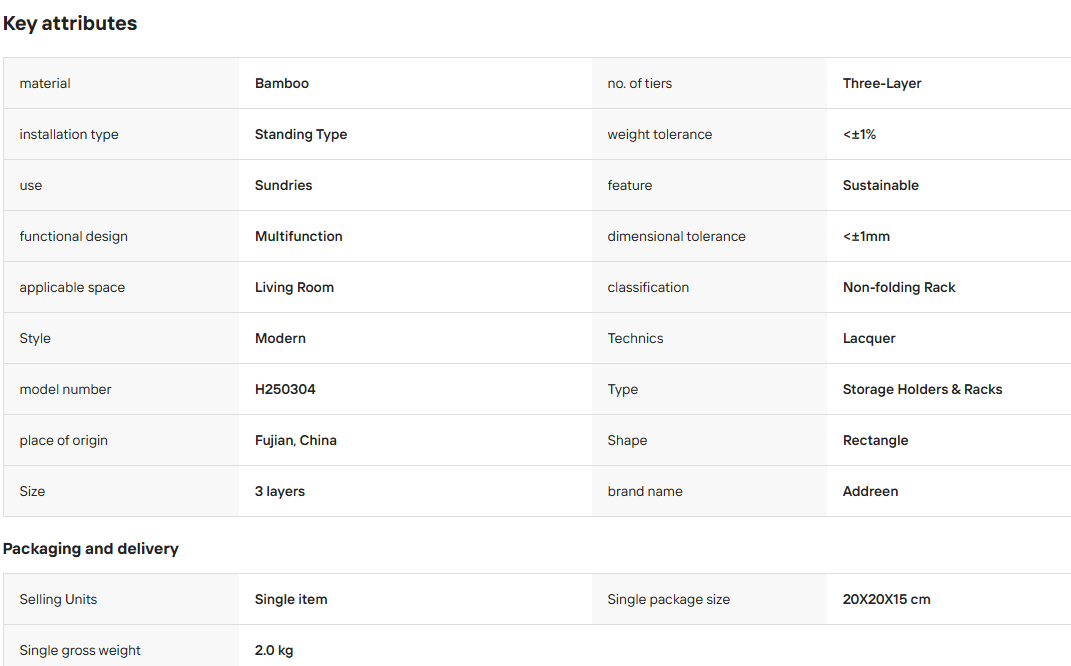Click the Modern style value

(x=280, y=338)
